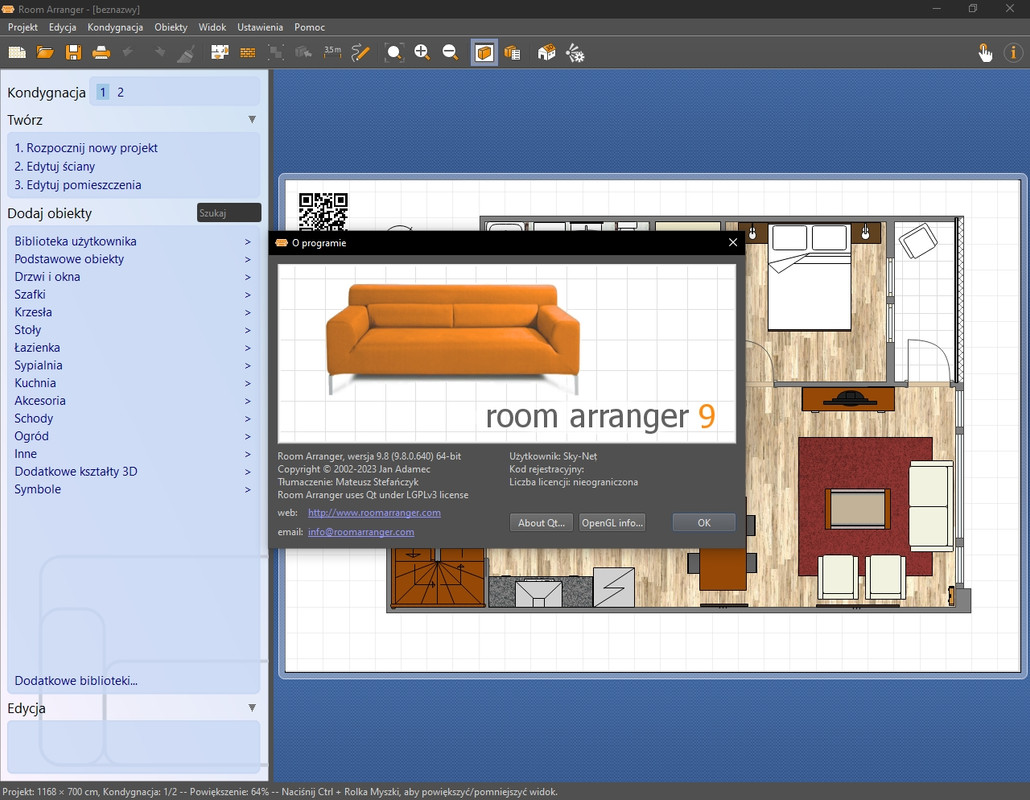The image size is (1030, 800).
Task: Click the hand pointer icon in toolbar
Action: (985, 53)
